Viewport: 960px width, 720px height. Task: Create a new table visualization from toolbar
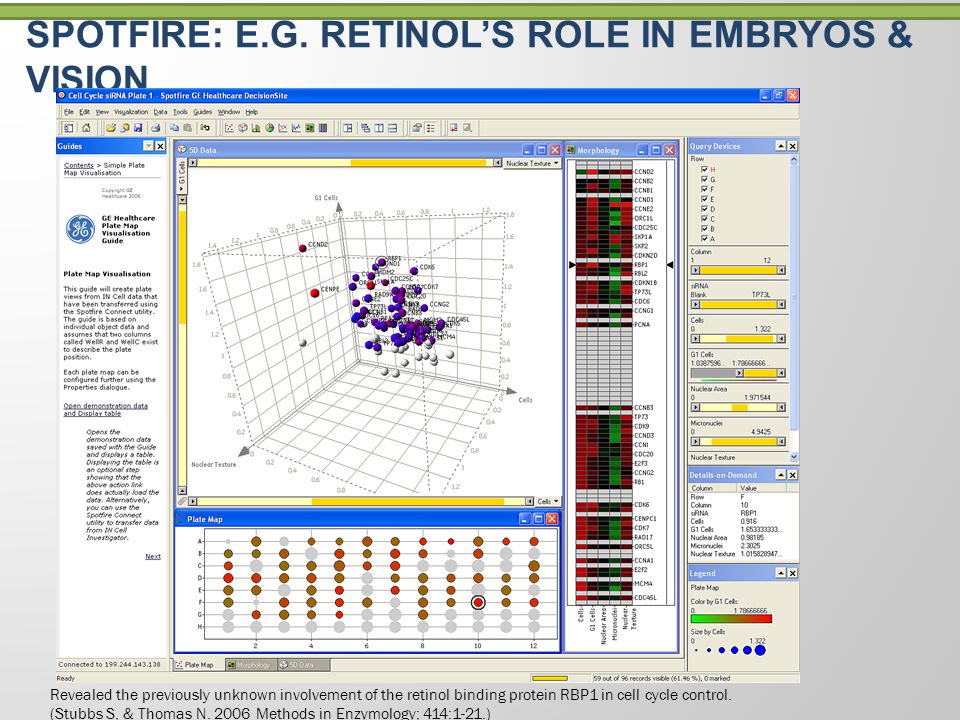323,128
